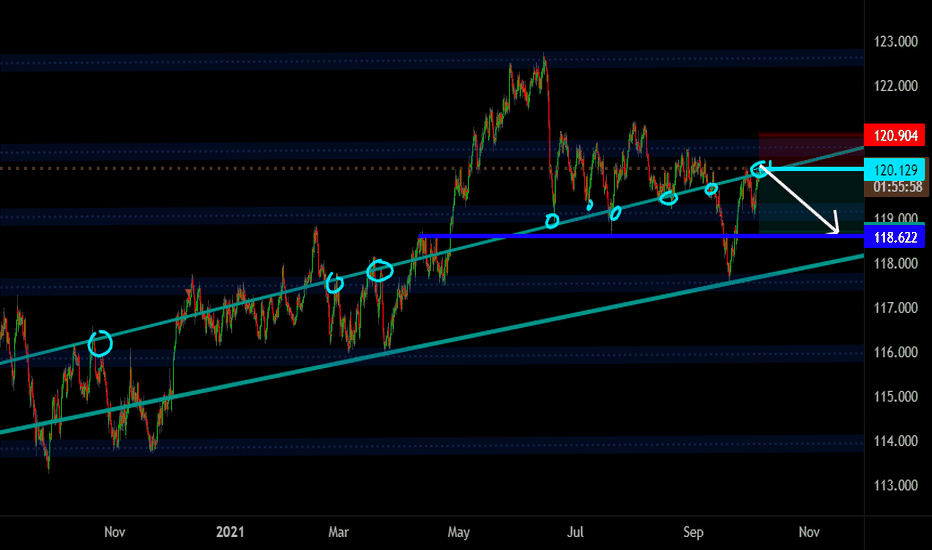The image size is (932, 550).
Task: Click the Sep label on time axis
Action: [693, 532]
